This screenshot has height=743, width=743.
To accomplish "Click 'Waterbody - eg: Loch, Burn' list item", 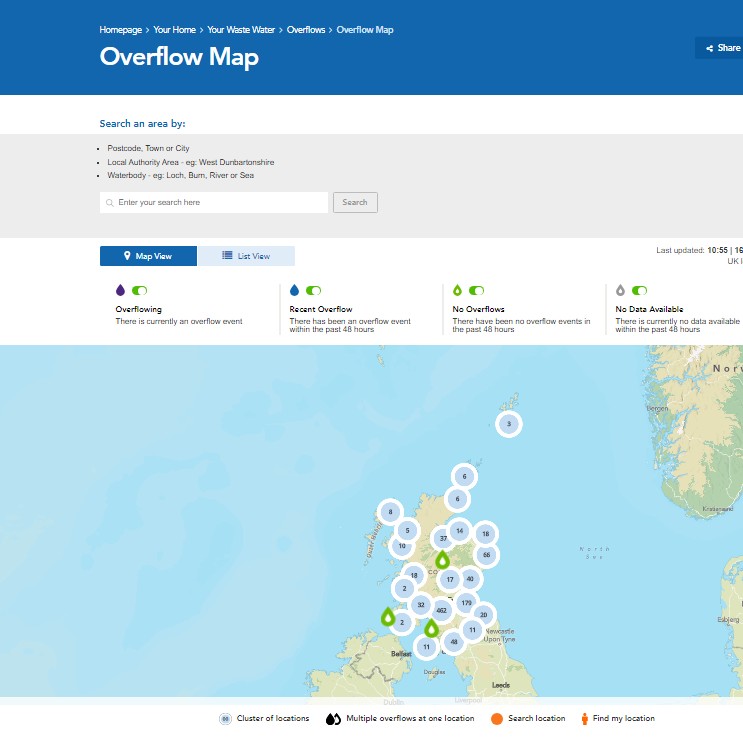I will coord(181,175).
